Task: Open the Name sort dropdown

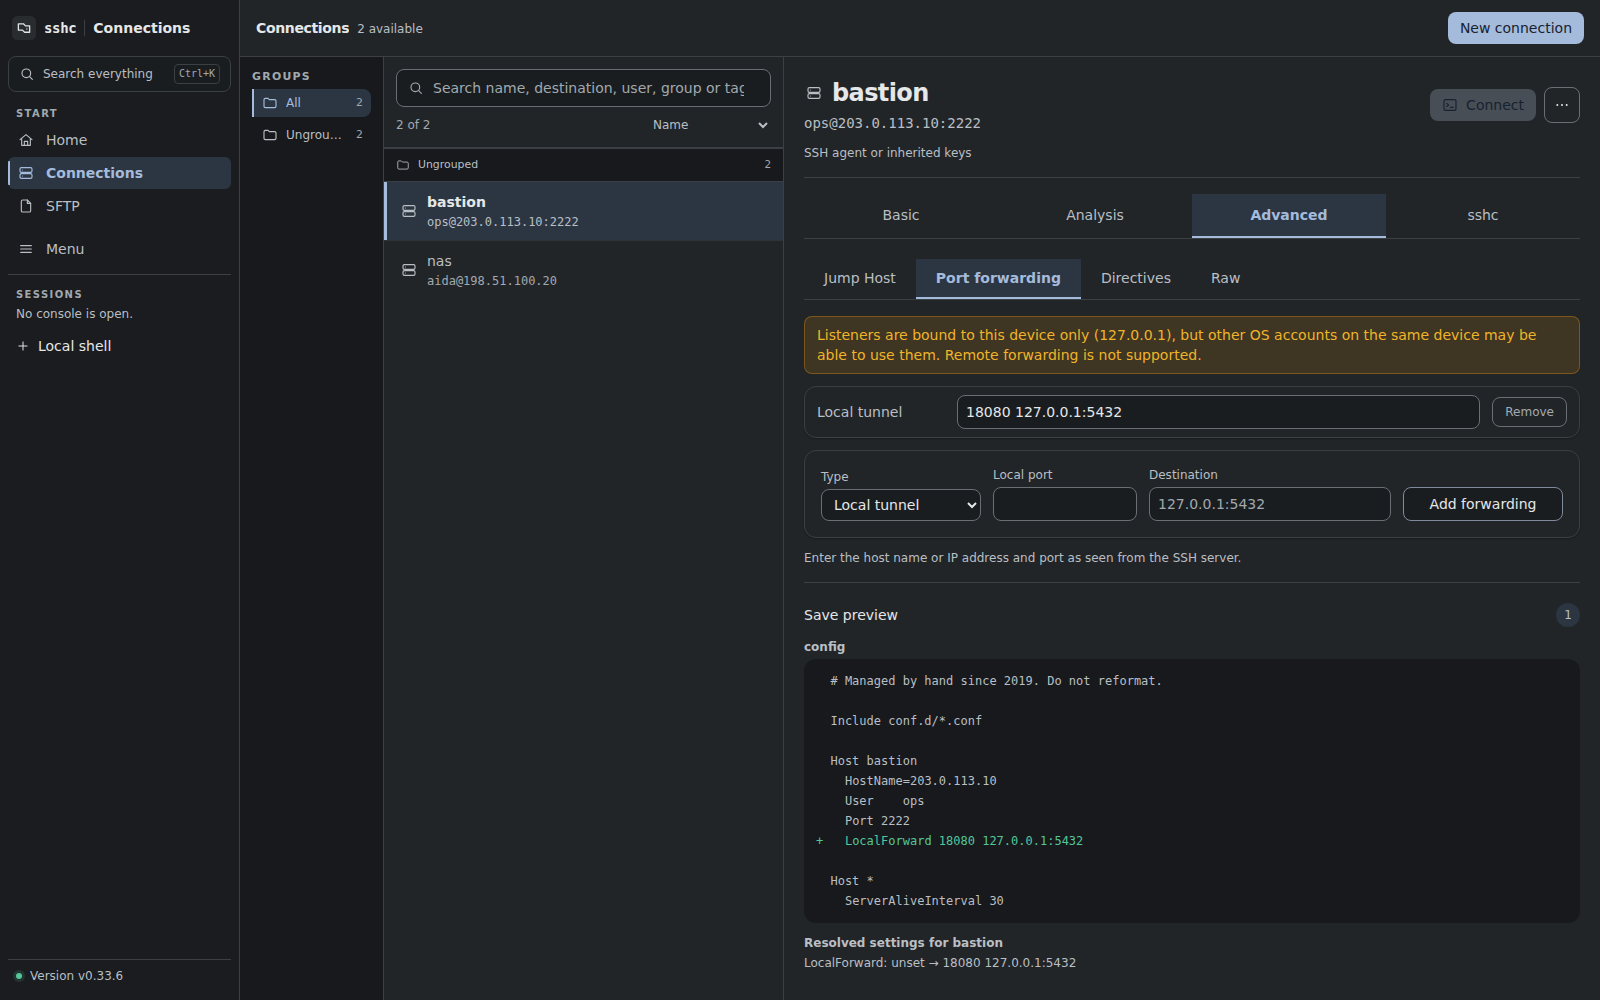Action: coord(709,125)
